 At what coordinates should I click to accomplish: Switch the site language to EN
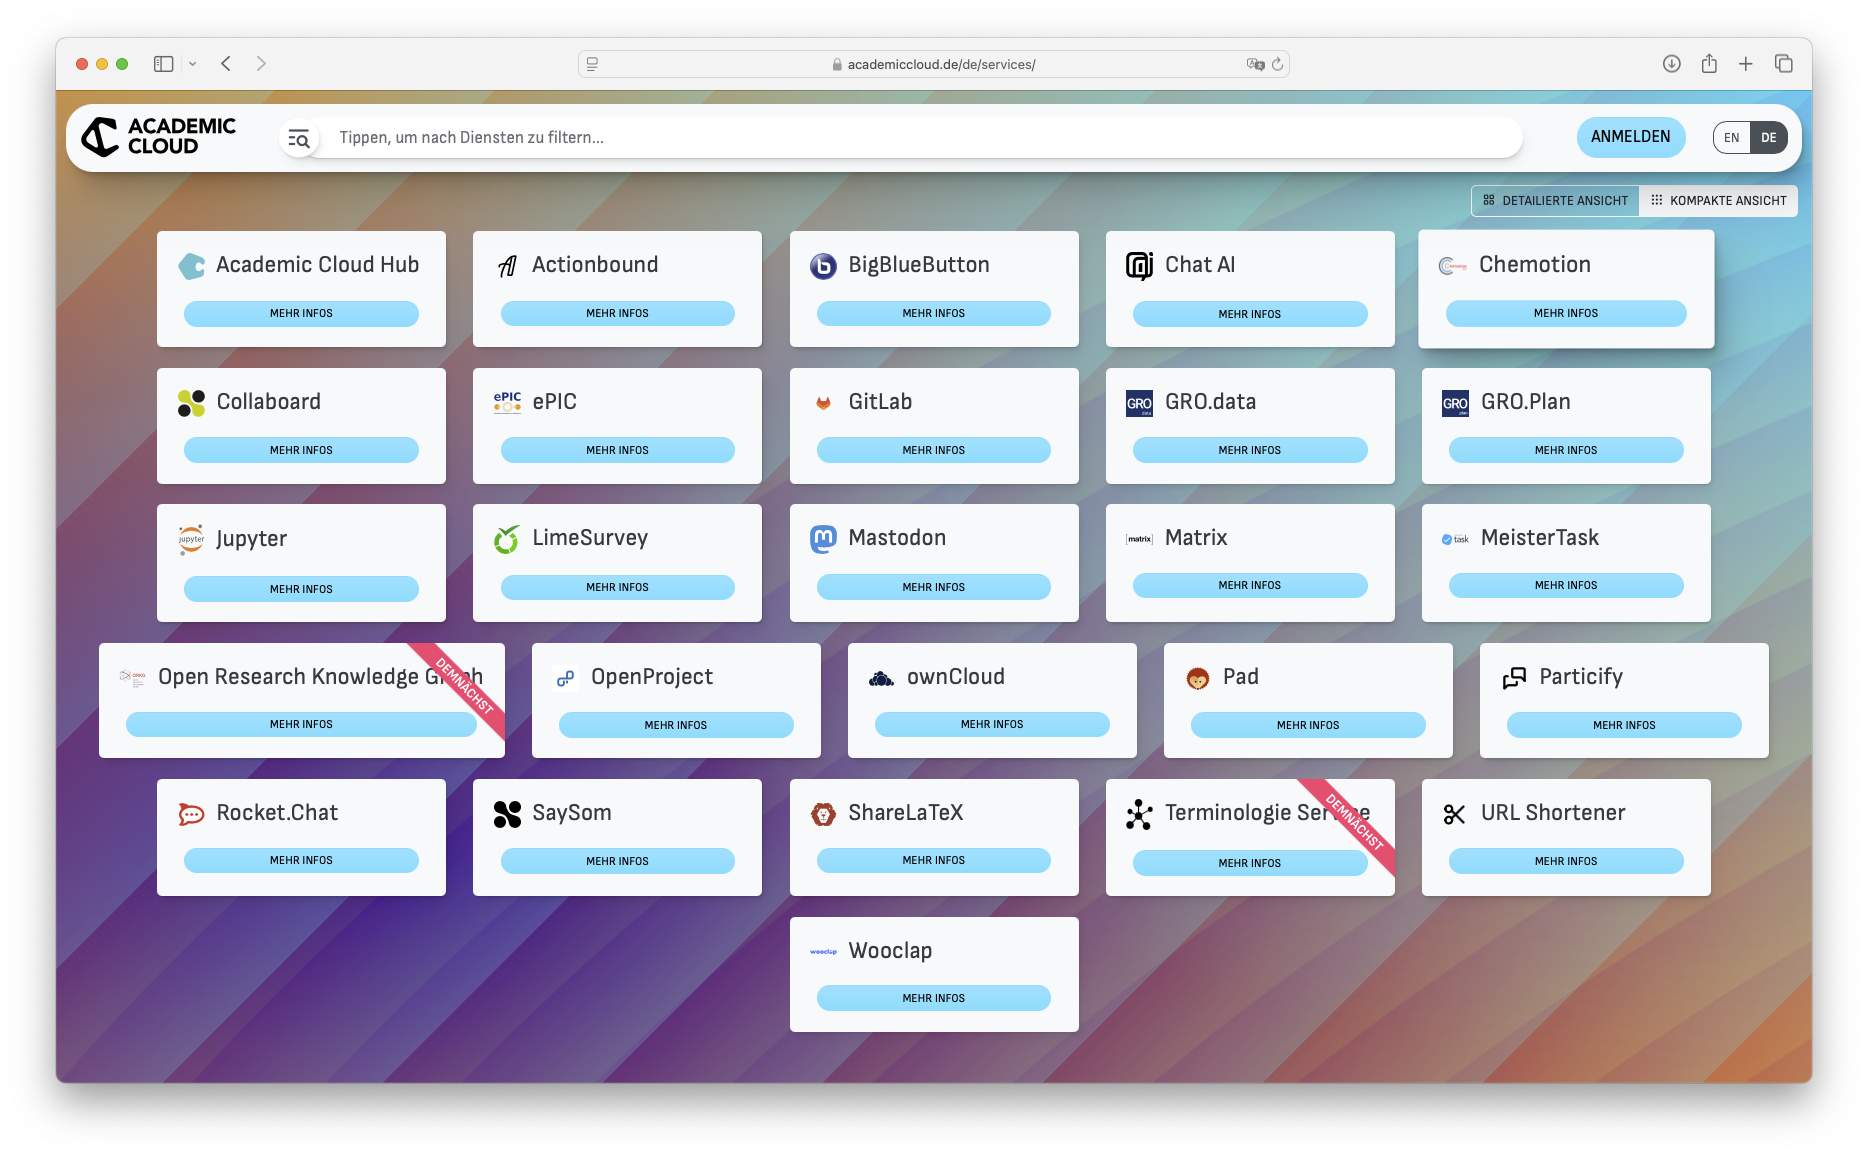click(x=1731, y=137)
